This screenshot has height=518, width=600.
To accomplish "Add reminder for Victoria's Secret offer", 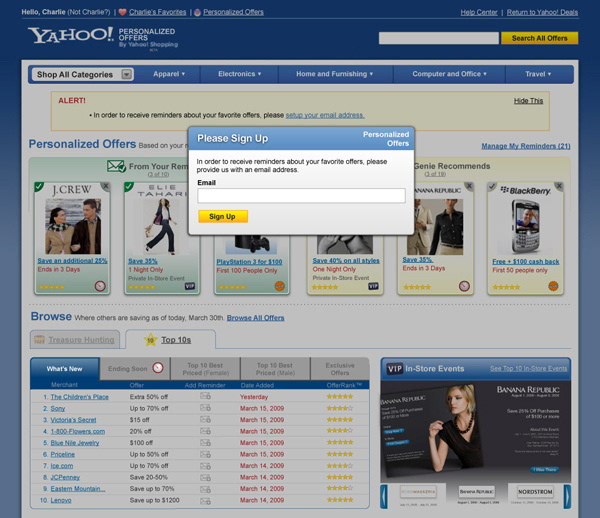I will (205, 419).
